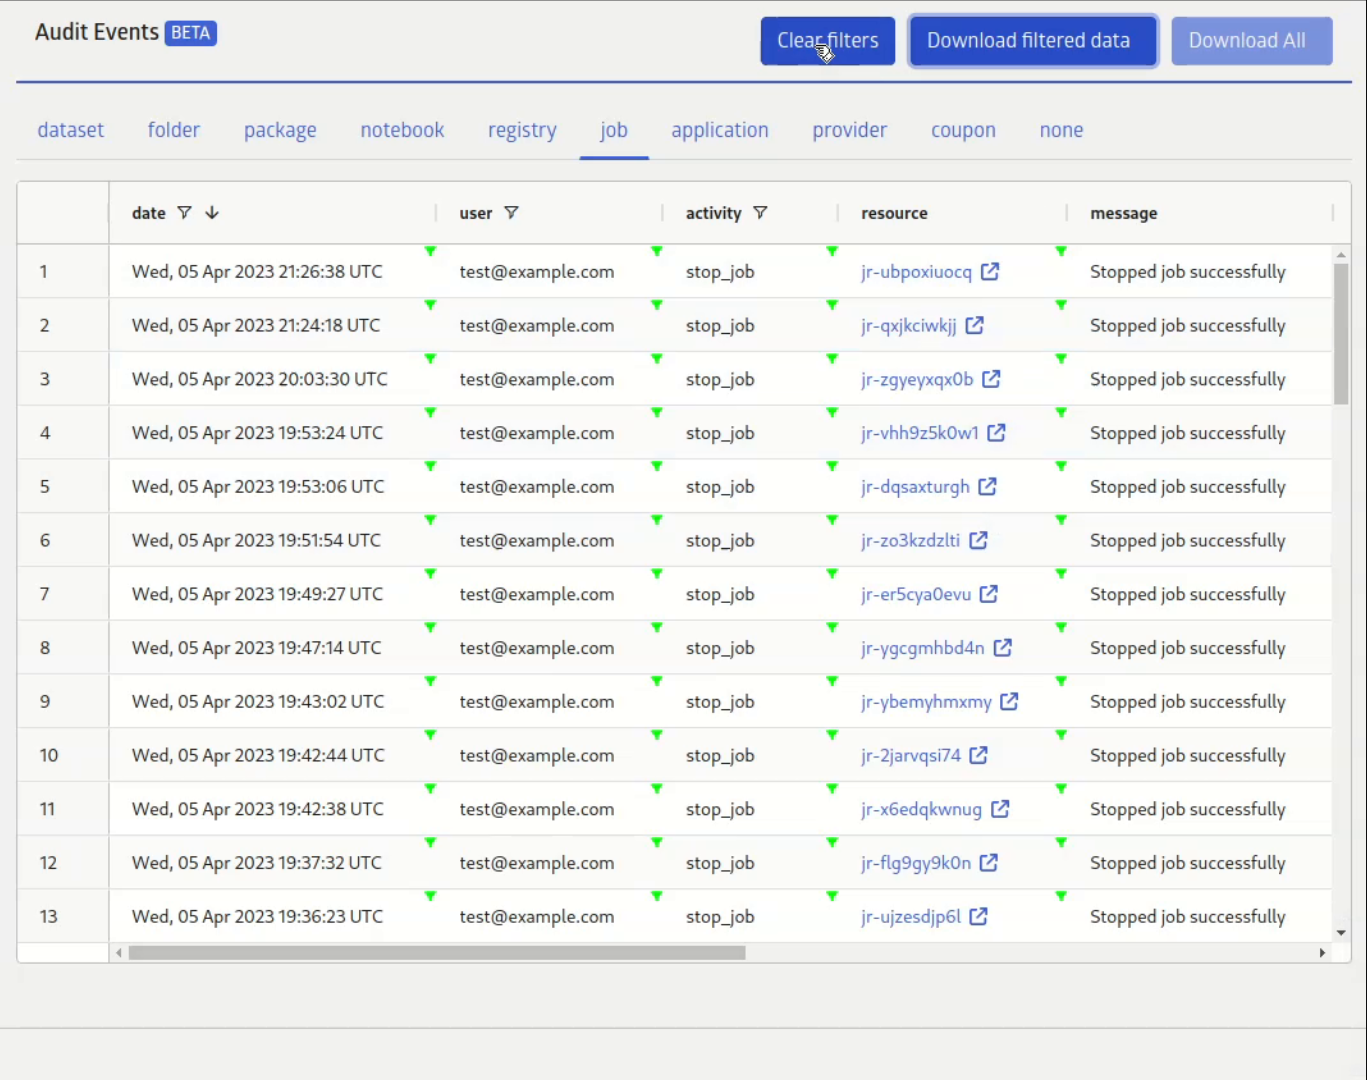Screen dimensions: 1367x1080
Task: Switch to the none tab
Action: pos(1061,130)
